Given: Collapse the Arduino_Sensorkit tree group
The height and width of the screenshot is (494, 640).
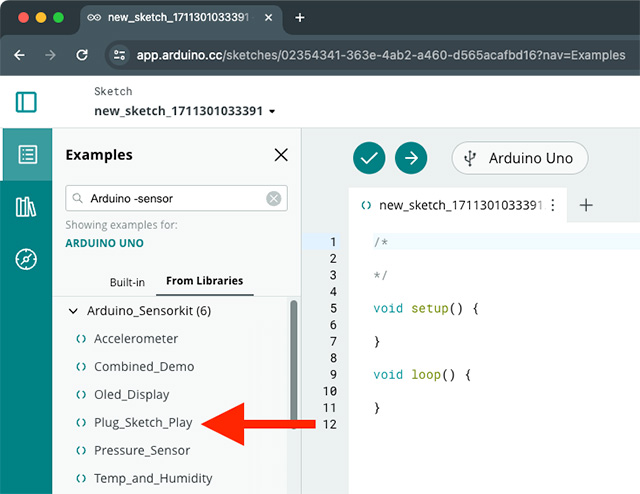Looking at the screenshot, I should point(73,311).
